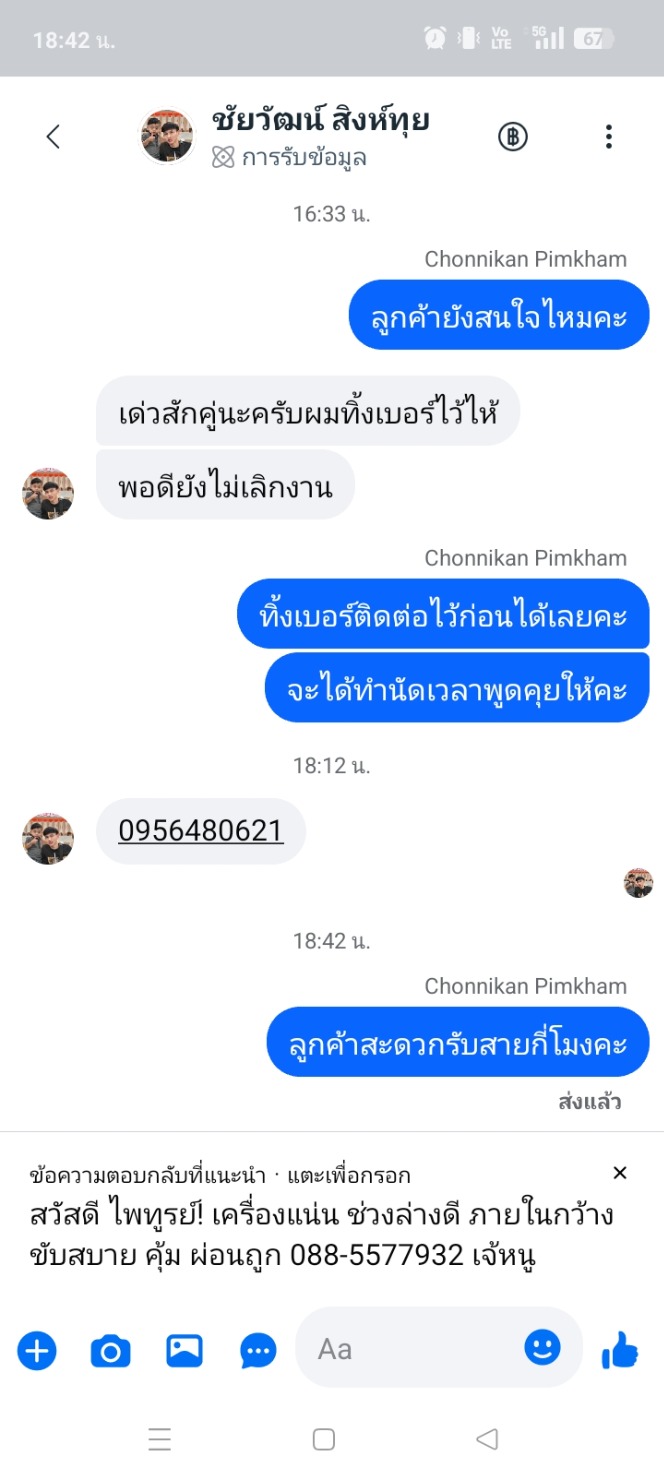The image size is (664, 1480).
Task: Dismiss the suggested reply with X
Action: click(x=620, y=1173)
